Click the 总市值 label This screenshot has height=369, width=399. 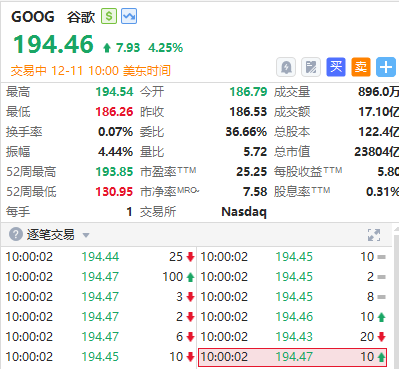[x=292, y=152]
